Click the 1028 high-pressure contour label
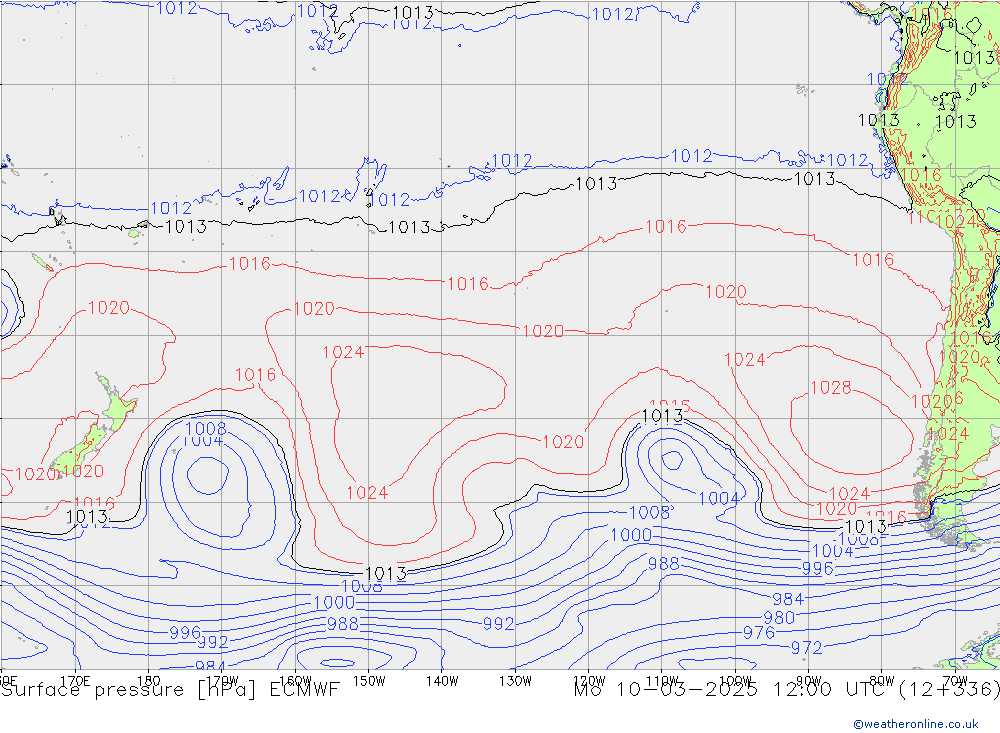The image size is (1000, 733). (830, 387)
